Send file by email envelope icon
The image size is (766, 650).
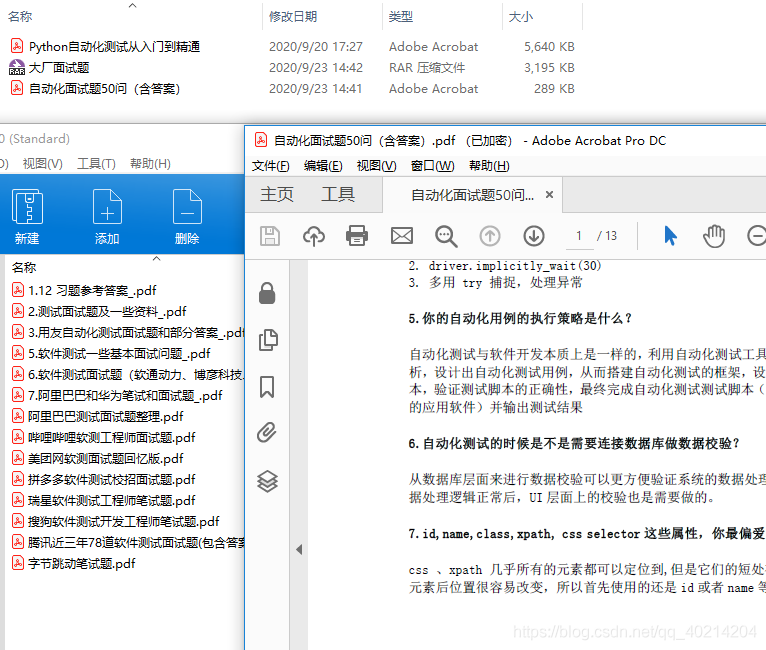tap(402, 236)
